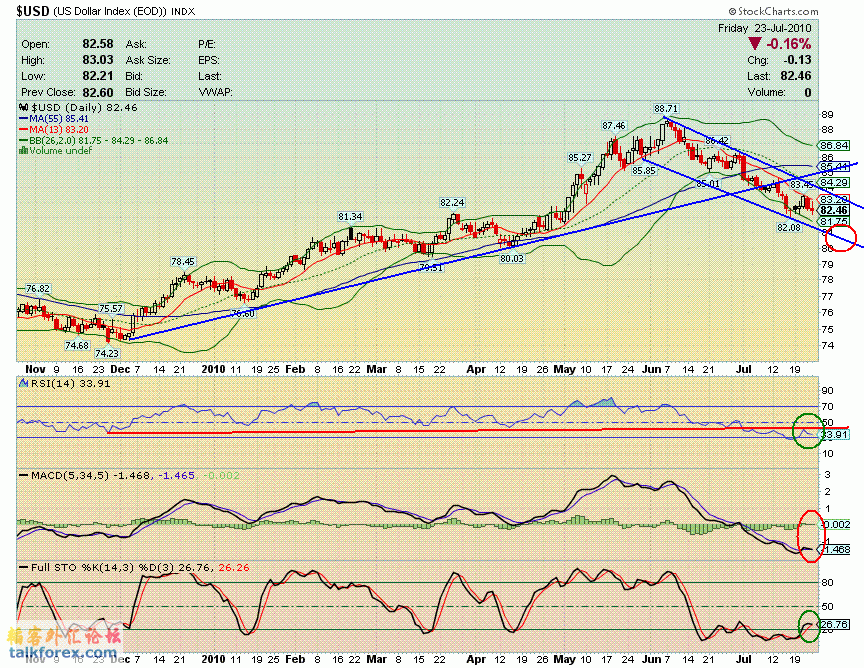
Task: Click the 80.03 price label
Action: 512,258
